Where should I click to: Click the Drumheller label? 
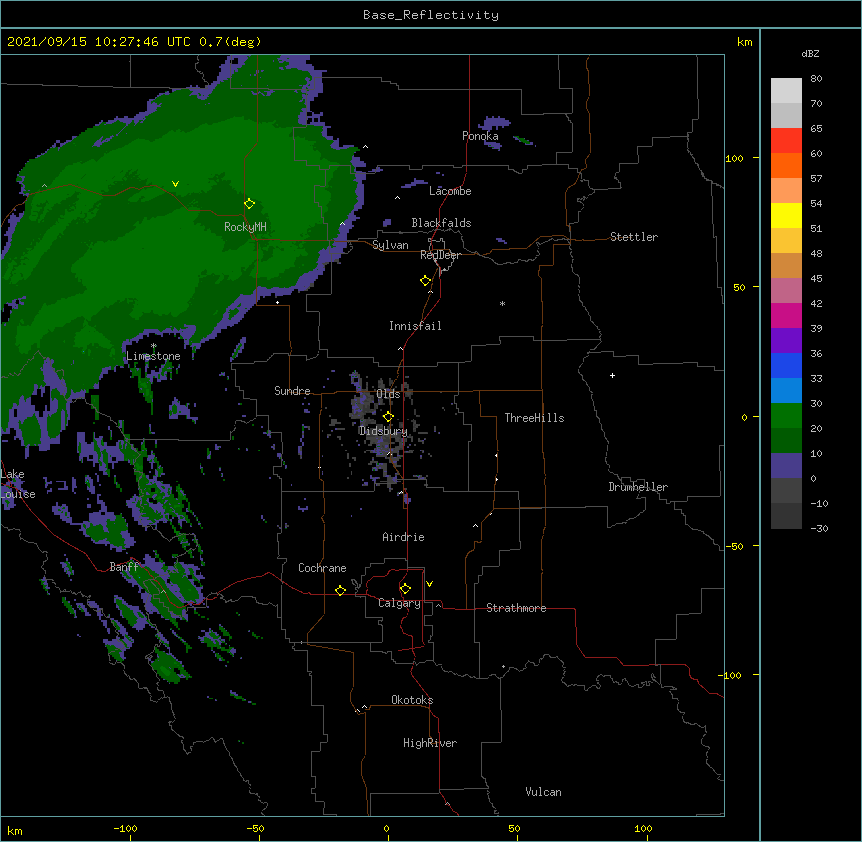pos(638,487)
